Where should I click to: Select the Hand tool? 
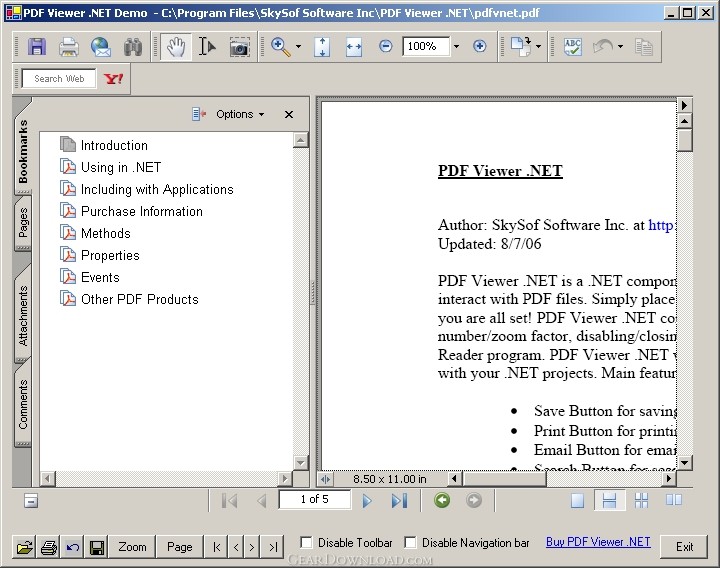coord(176,46)
